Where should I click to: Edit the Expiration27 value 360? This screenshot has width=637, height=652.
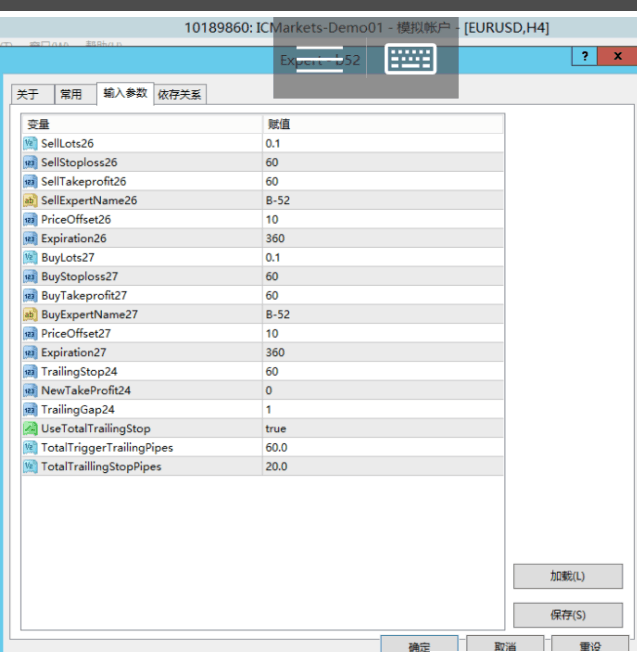coord(380,353)
